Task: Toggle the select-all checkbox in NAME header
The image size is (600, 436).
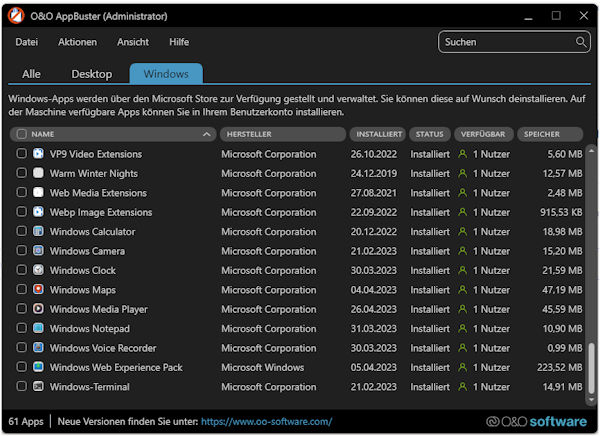Action: [x=22, y=134]
